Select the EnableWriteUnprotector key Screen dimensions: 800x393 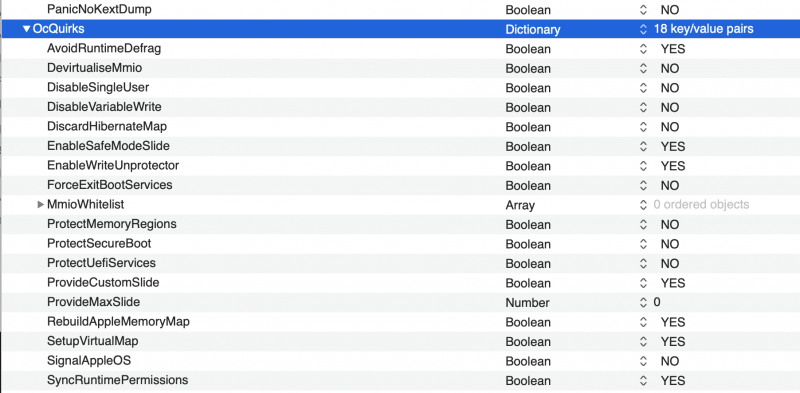tap(113, 166)
